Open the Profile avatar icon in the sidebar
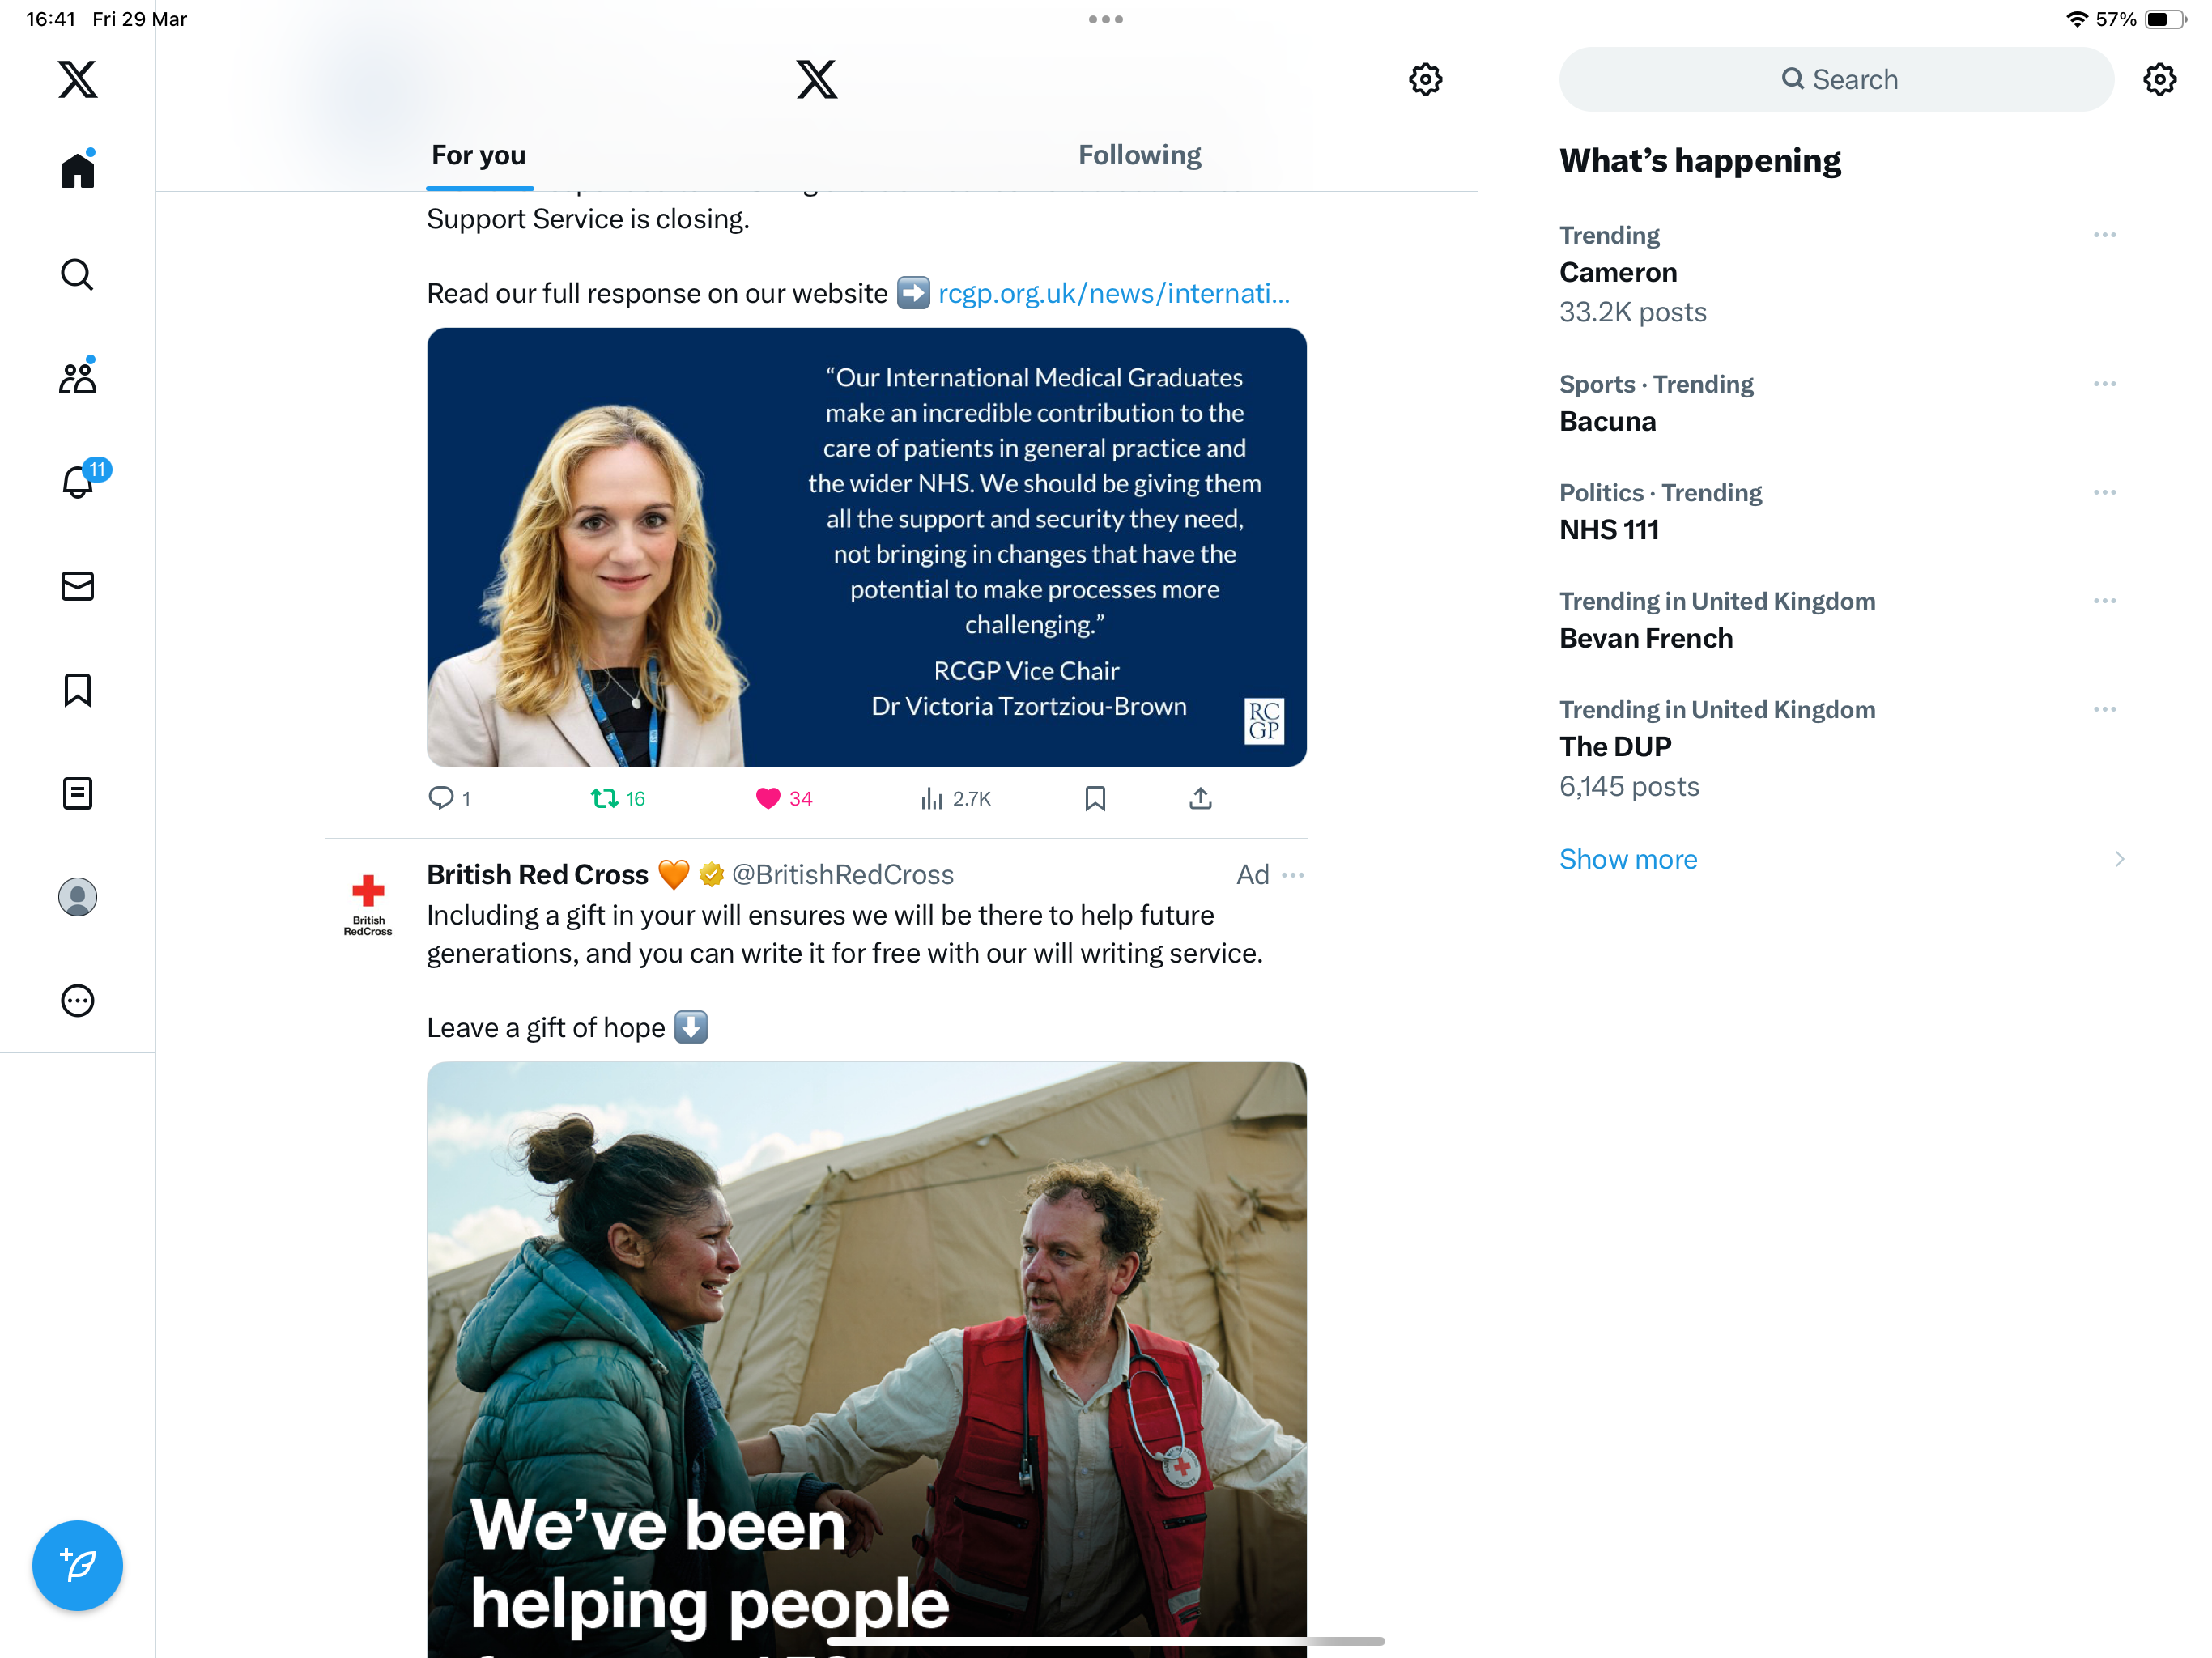 click(77, 897)
